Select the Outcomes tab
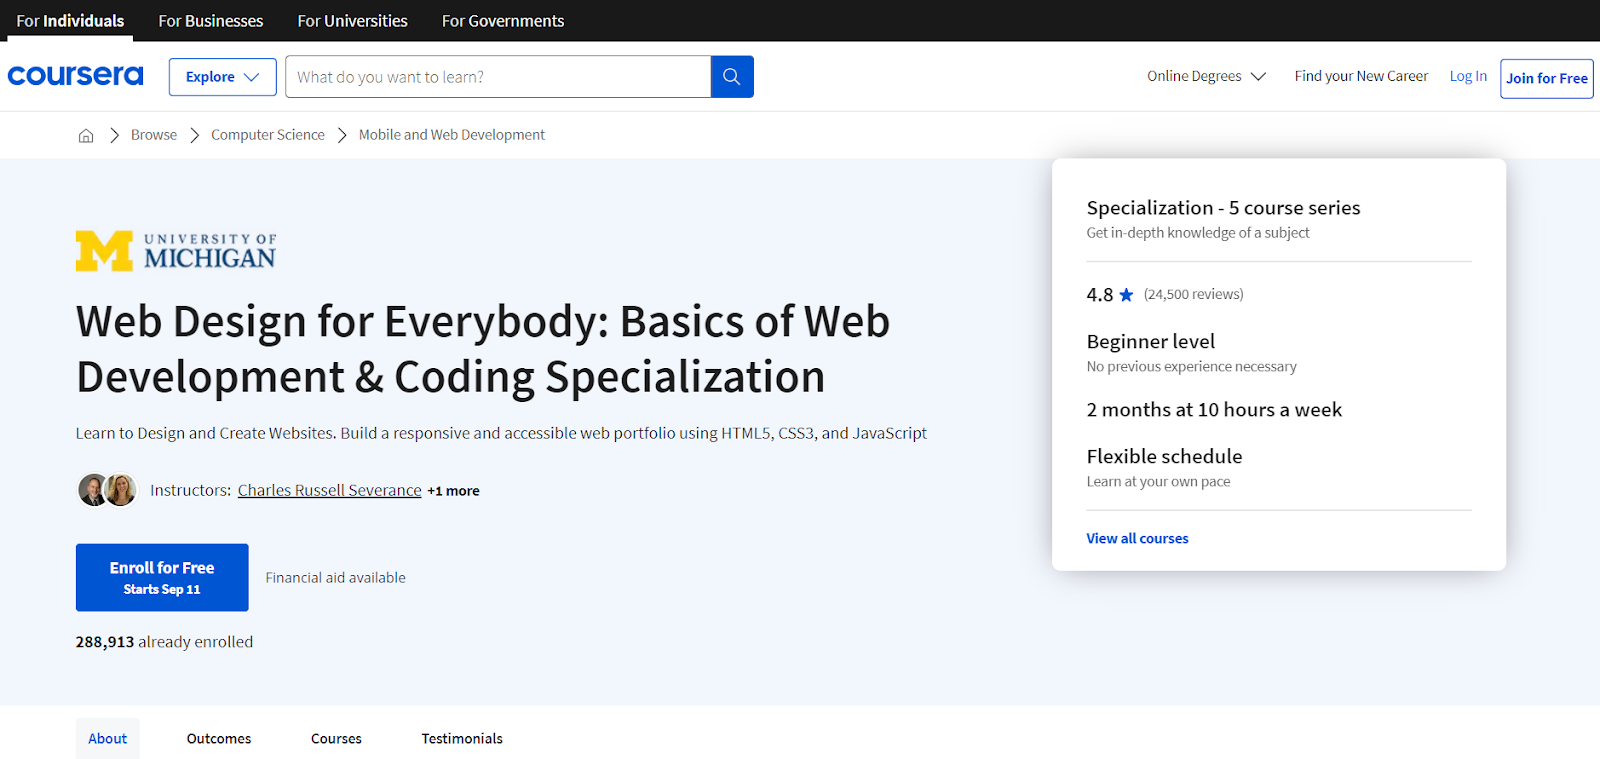 [x=219, y=739]
